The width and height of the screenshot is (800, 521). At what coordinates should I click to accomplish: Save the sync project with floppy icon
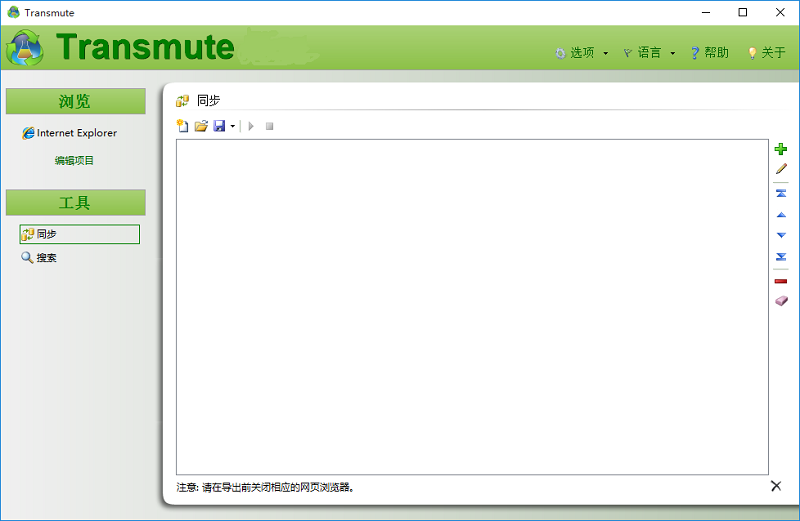(219, 126)
